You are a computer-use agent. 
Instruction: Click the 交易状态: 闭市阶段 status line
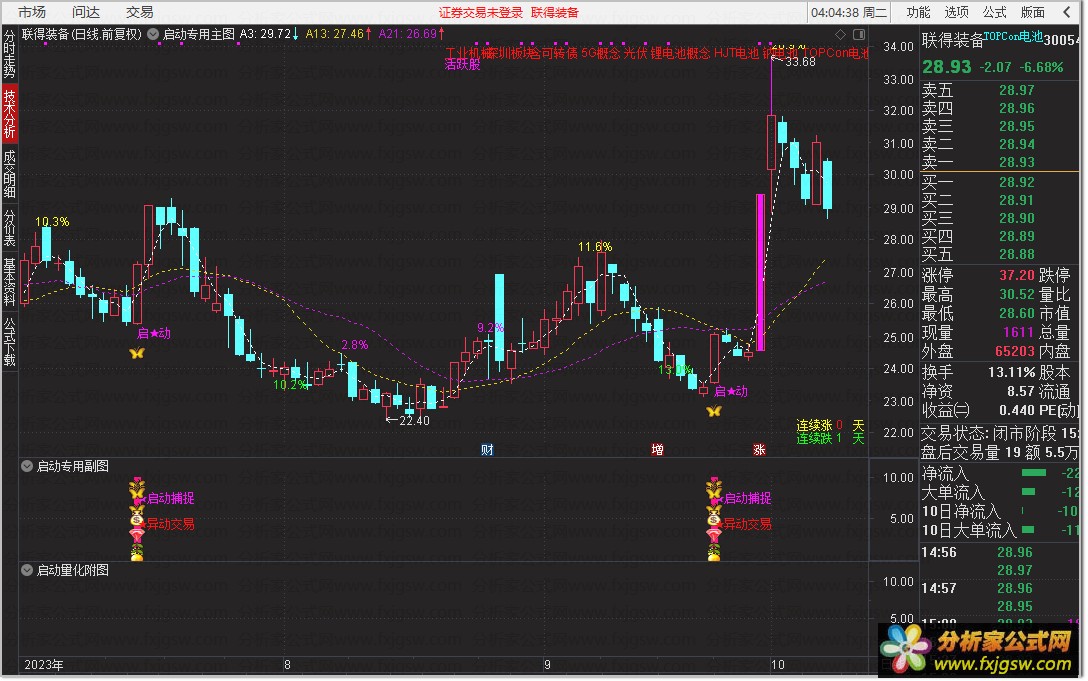click(x=999, y=433)
